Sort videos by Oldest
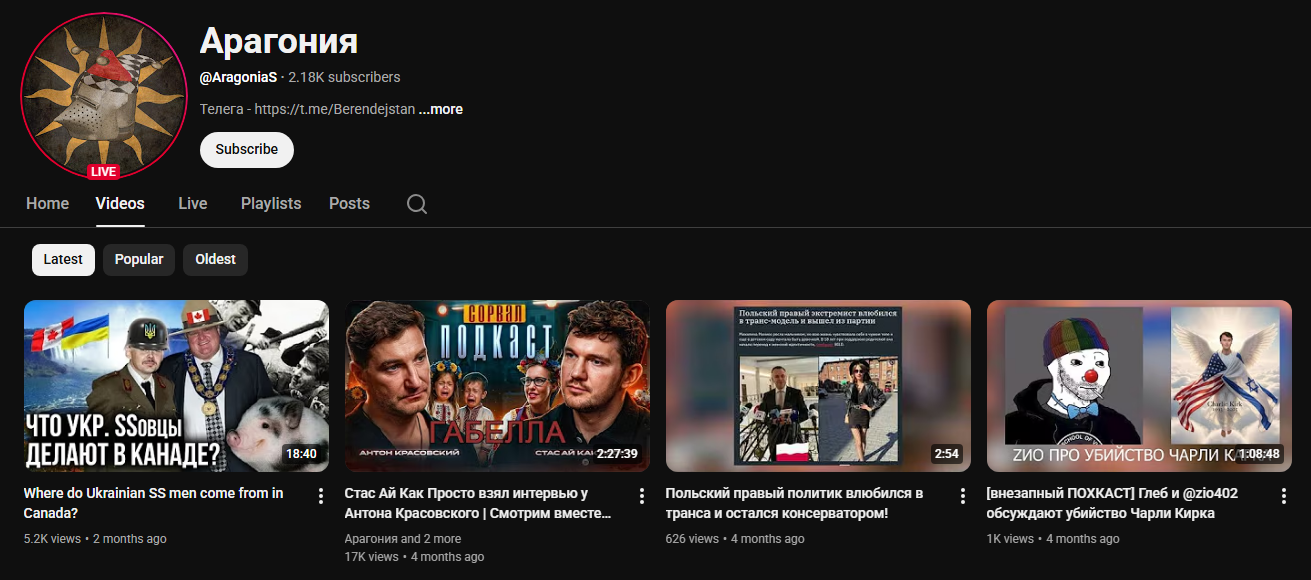Image resolution: width=1311 pixels, height=580 pixels. pyautogui.click(x=215, y=259)
